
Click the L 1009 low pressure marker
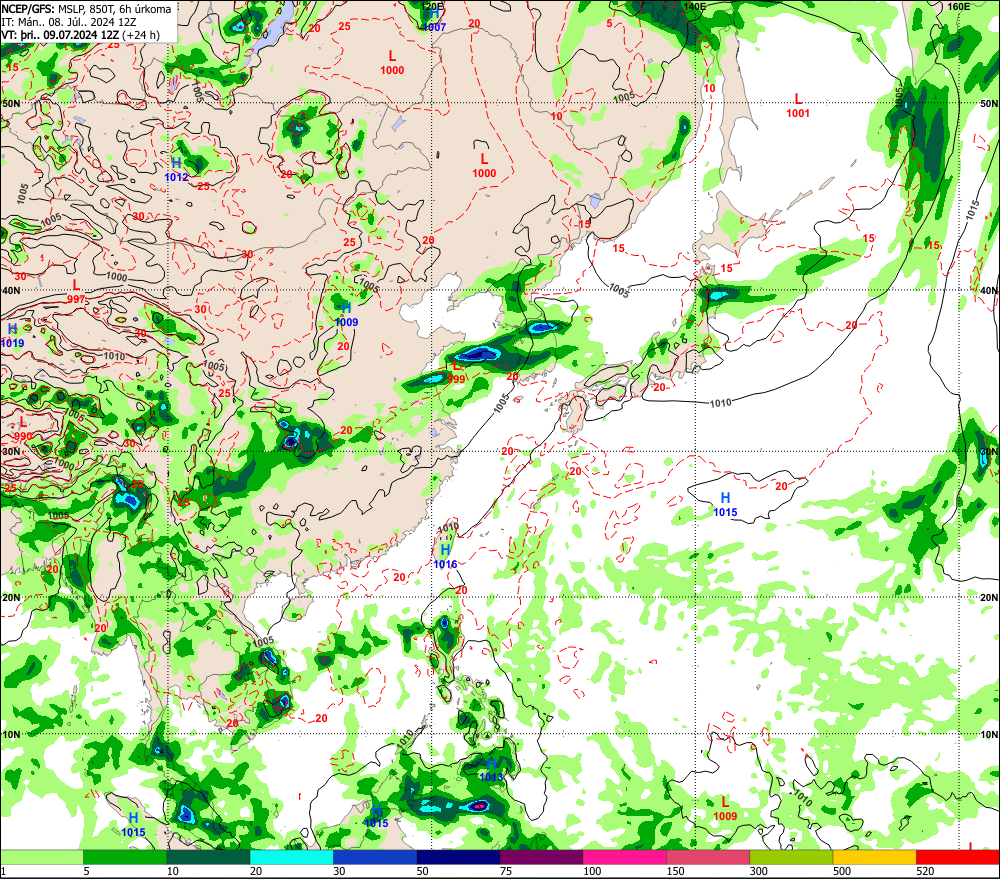[x=725, y=809]
